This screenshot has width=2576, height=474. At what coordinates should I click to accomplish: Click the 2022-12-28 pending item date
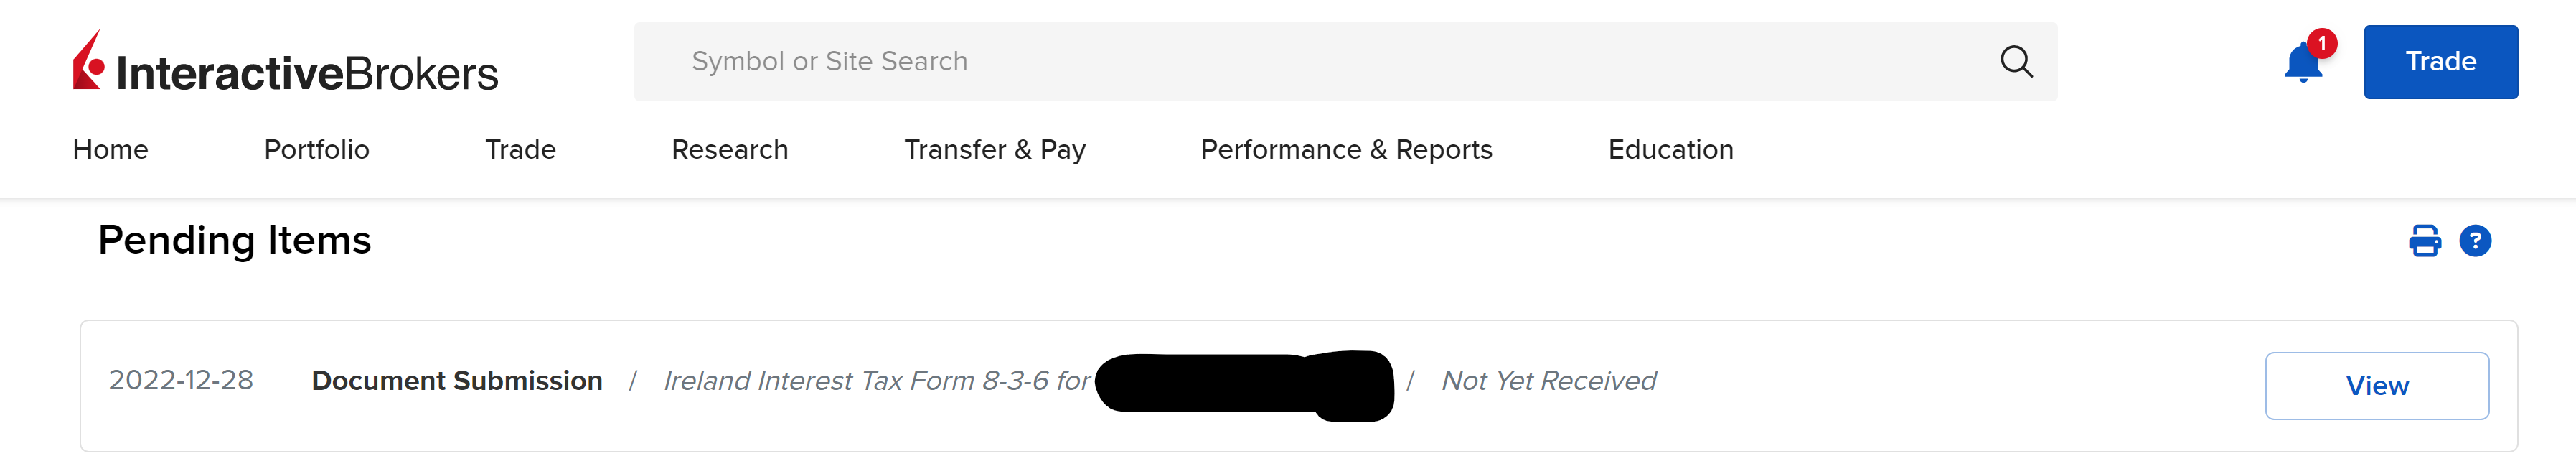181,381
